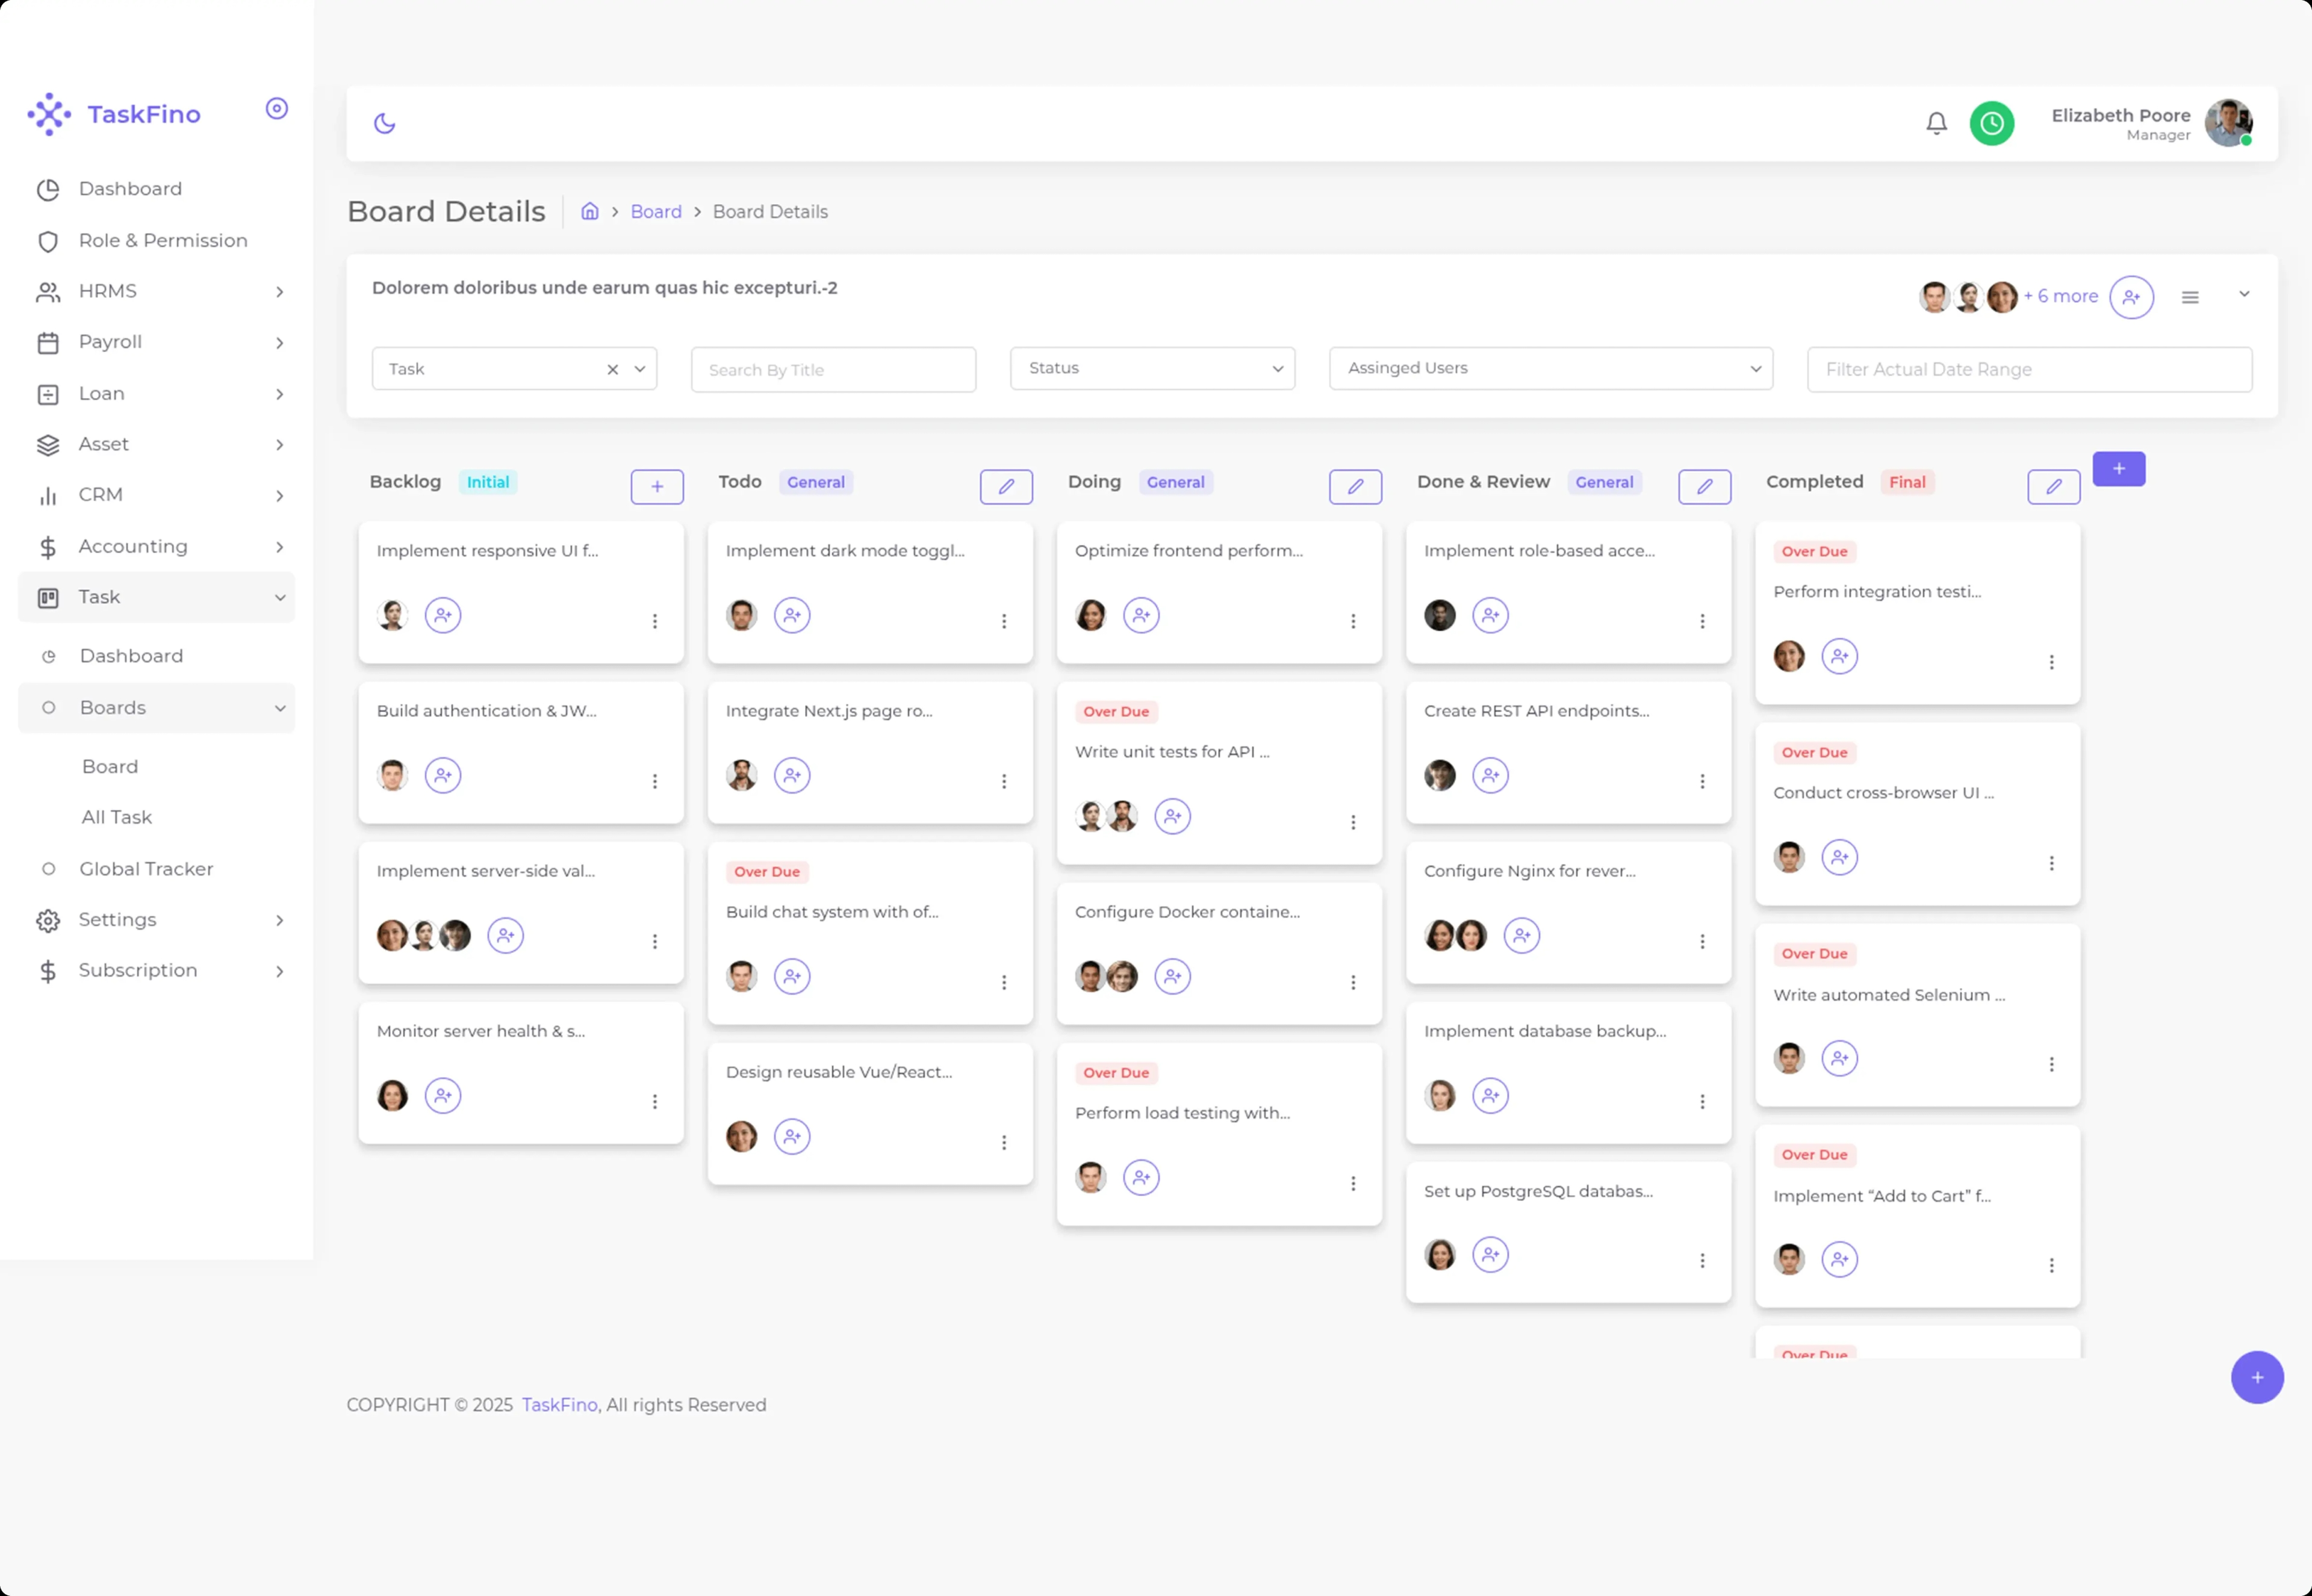Screen dimensions: 2312x1596
Task: Click the TaskFino footer link
Action: [559, 1404]
